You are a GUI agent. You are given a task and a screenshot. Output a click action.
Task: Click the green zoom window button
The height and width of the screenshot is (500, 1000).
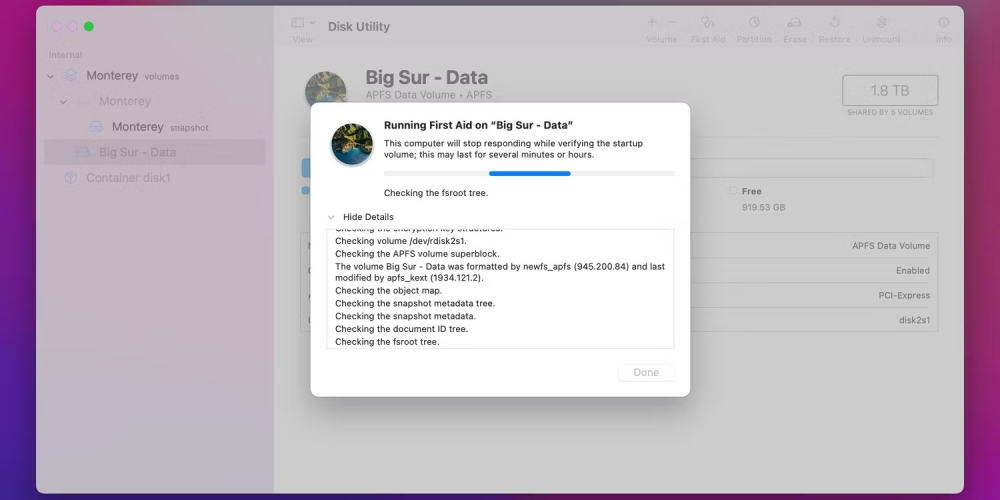(89, 26)
